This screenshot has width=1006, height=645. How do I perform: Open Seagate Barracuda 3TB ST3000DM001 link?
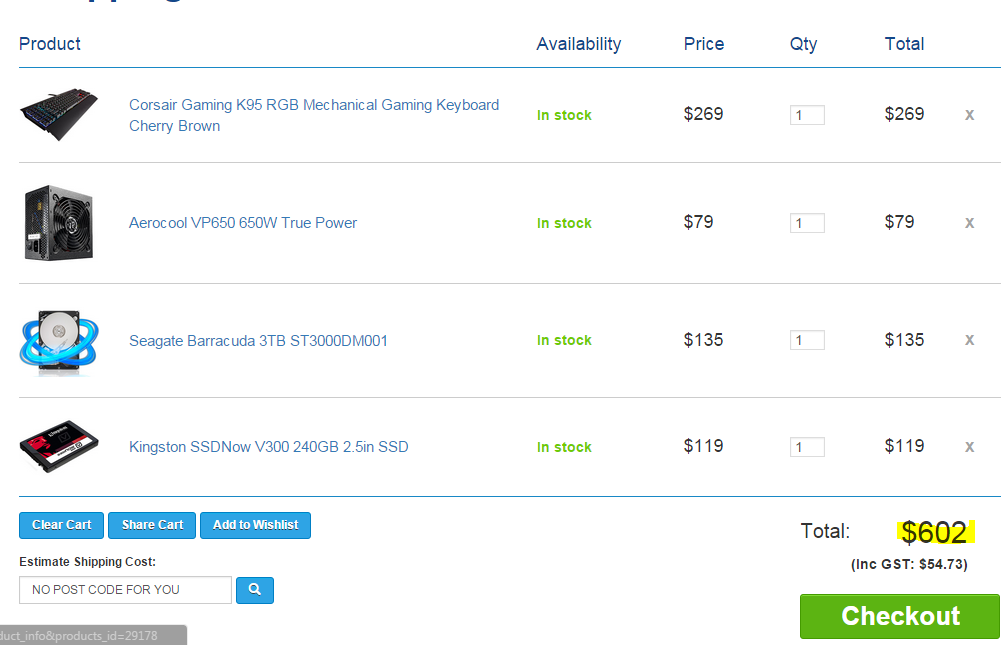(x=258, y=341)
